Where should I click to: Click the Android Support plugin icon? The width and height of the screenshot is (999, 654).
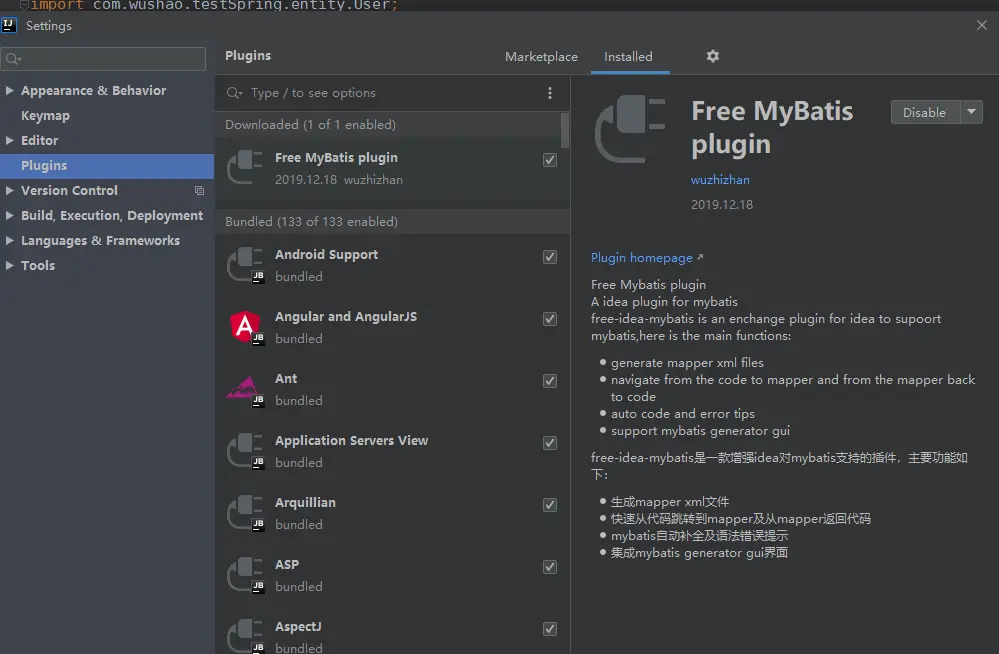245,265
